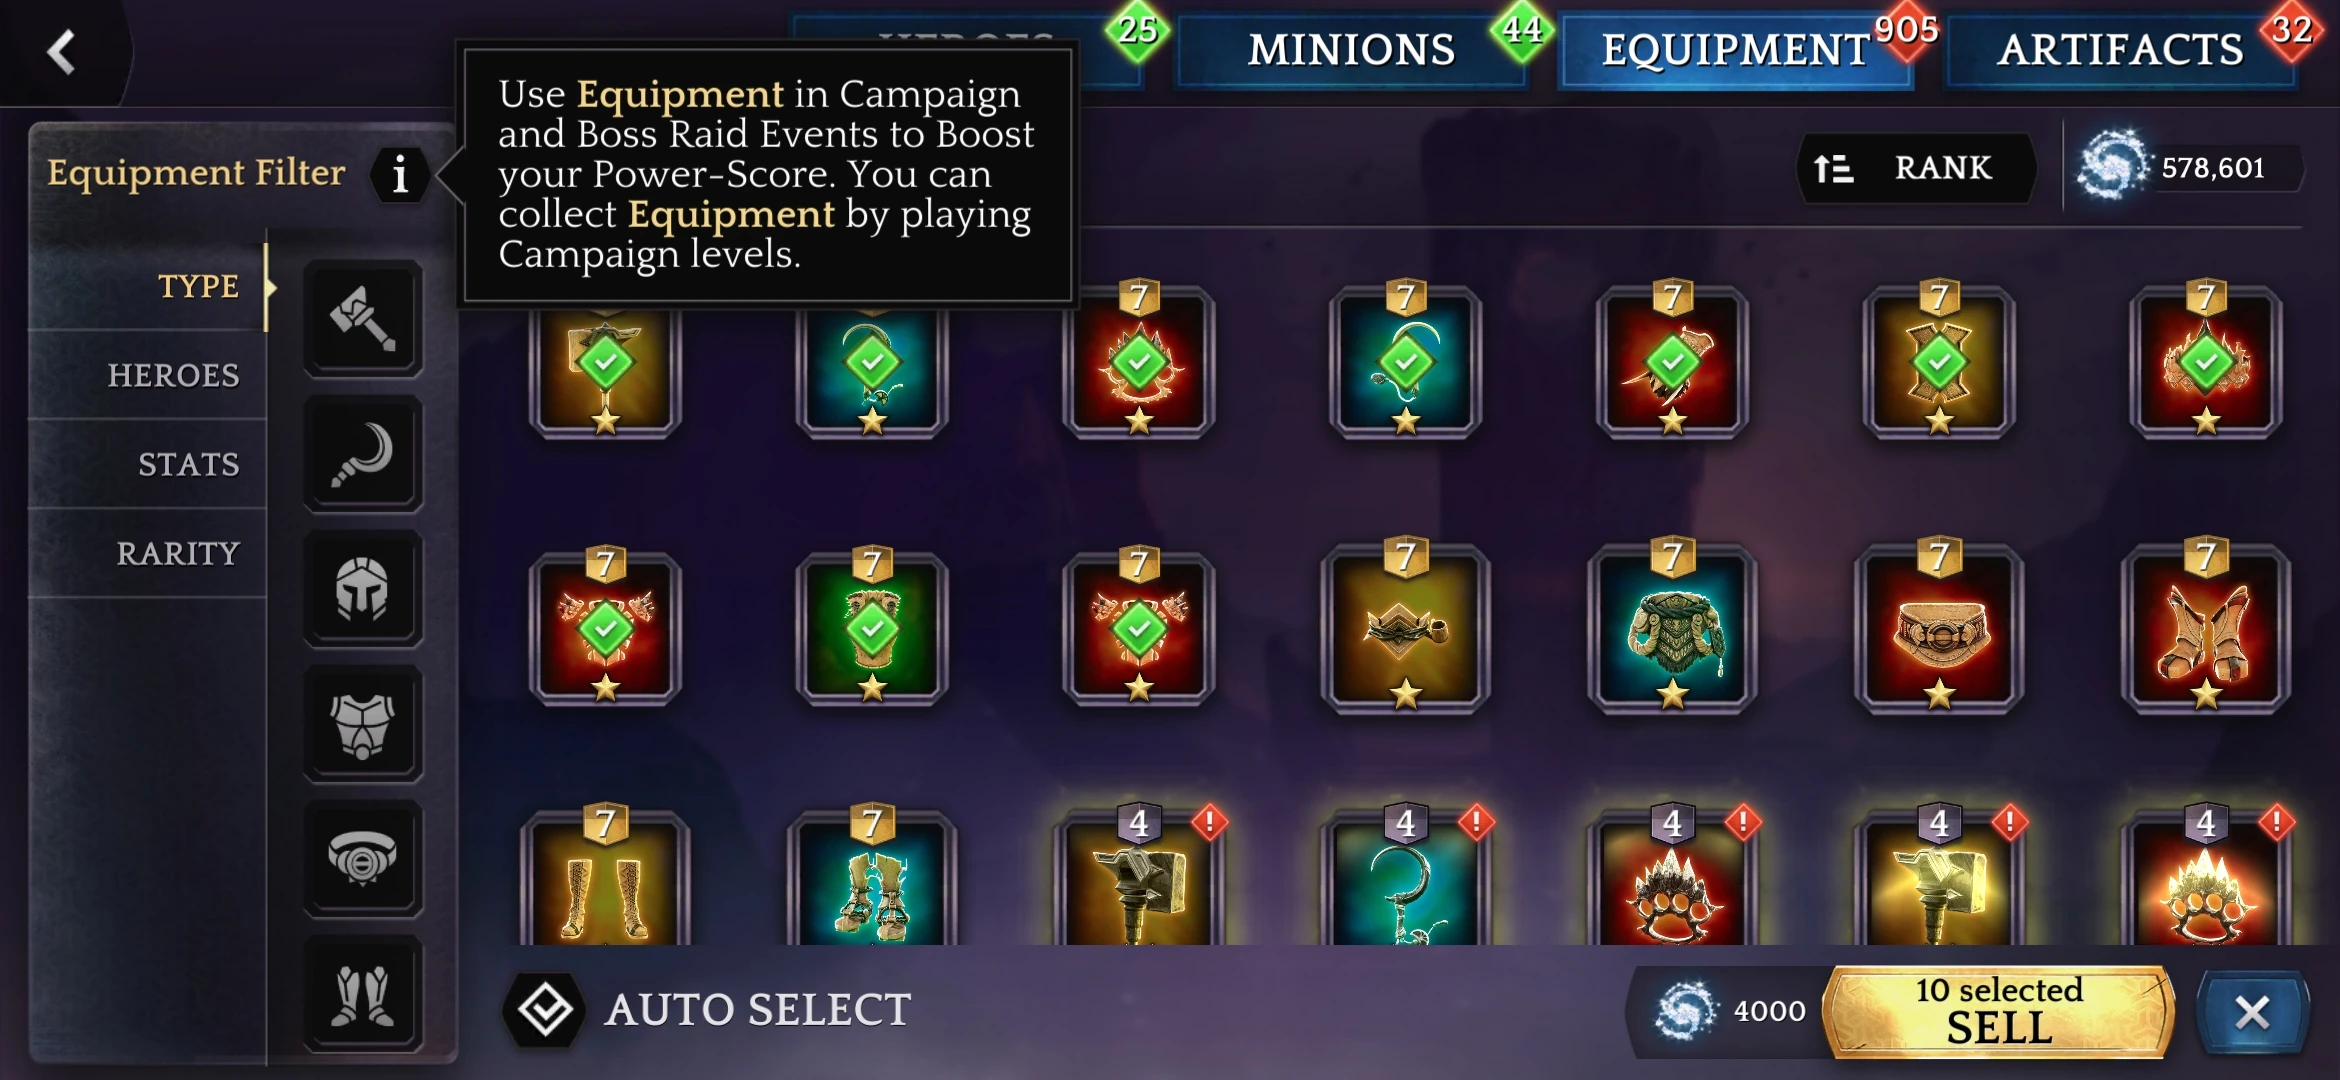Filter equipment by helmet type
The height and width of the screenshot is (1080, 2340).
[363, 590]
